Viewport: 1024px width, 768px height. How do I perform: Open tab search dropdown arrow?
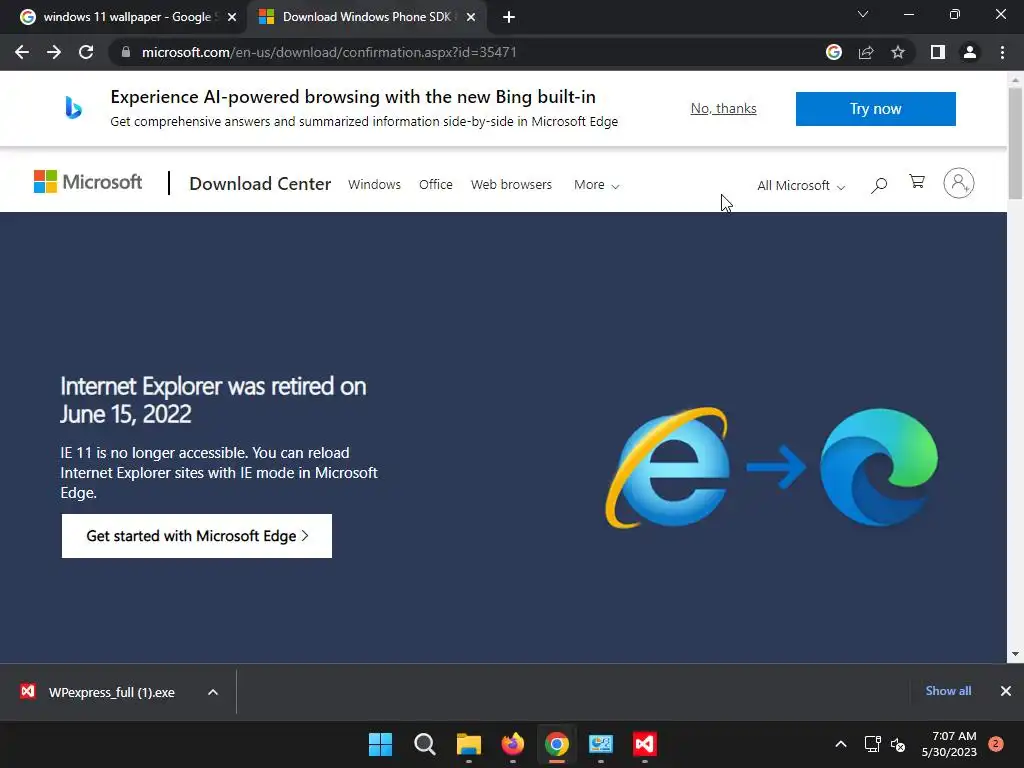863,14
